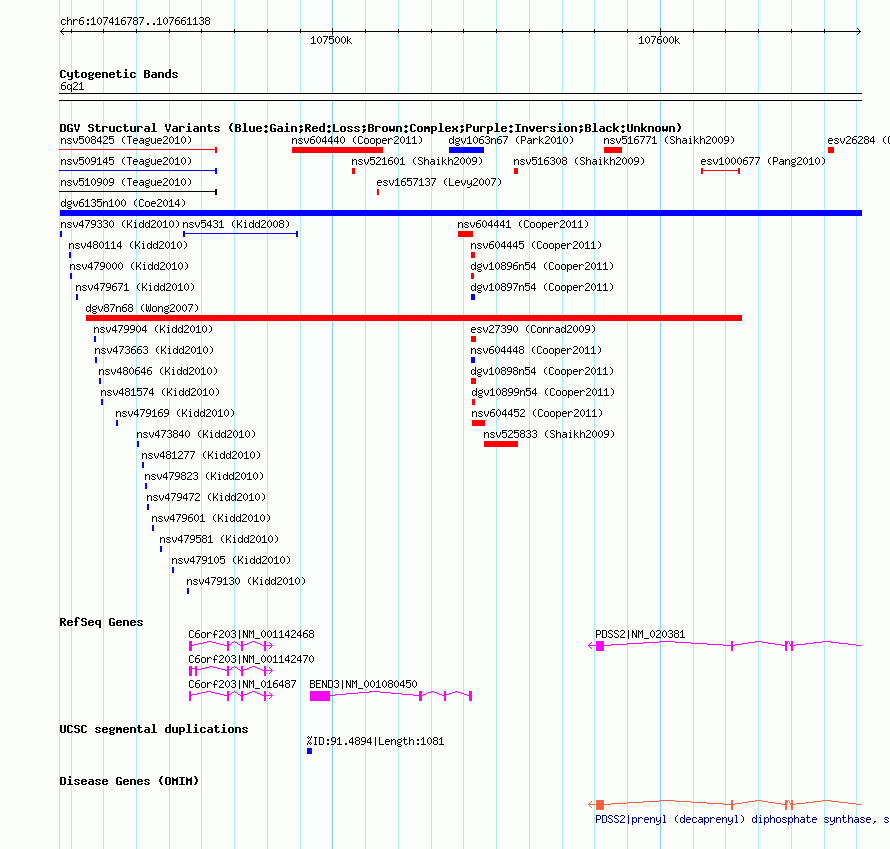This screenshot has height=849, width=890.
Task: Click the orange PDSS2 OMIM gene exon block
Action: (x=600, y=805)
